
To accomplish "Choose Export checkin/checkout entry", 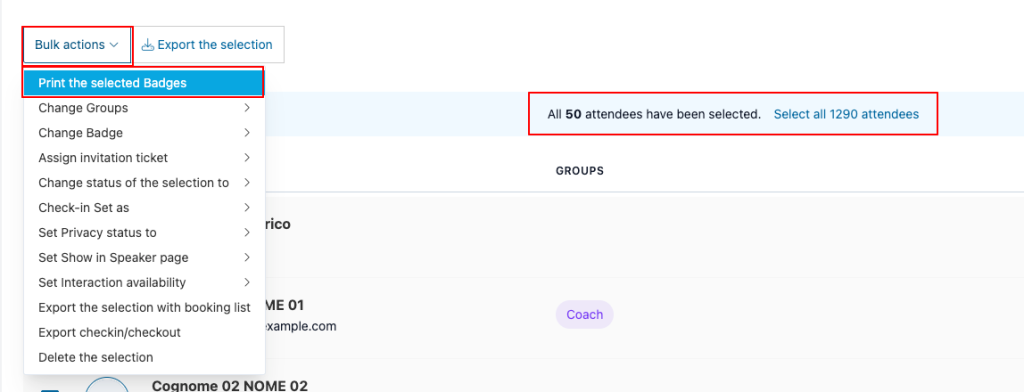I will click(144, 333).
